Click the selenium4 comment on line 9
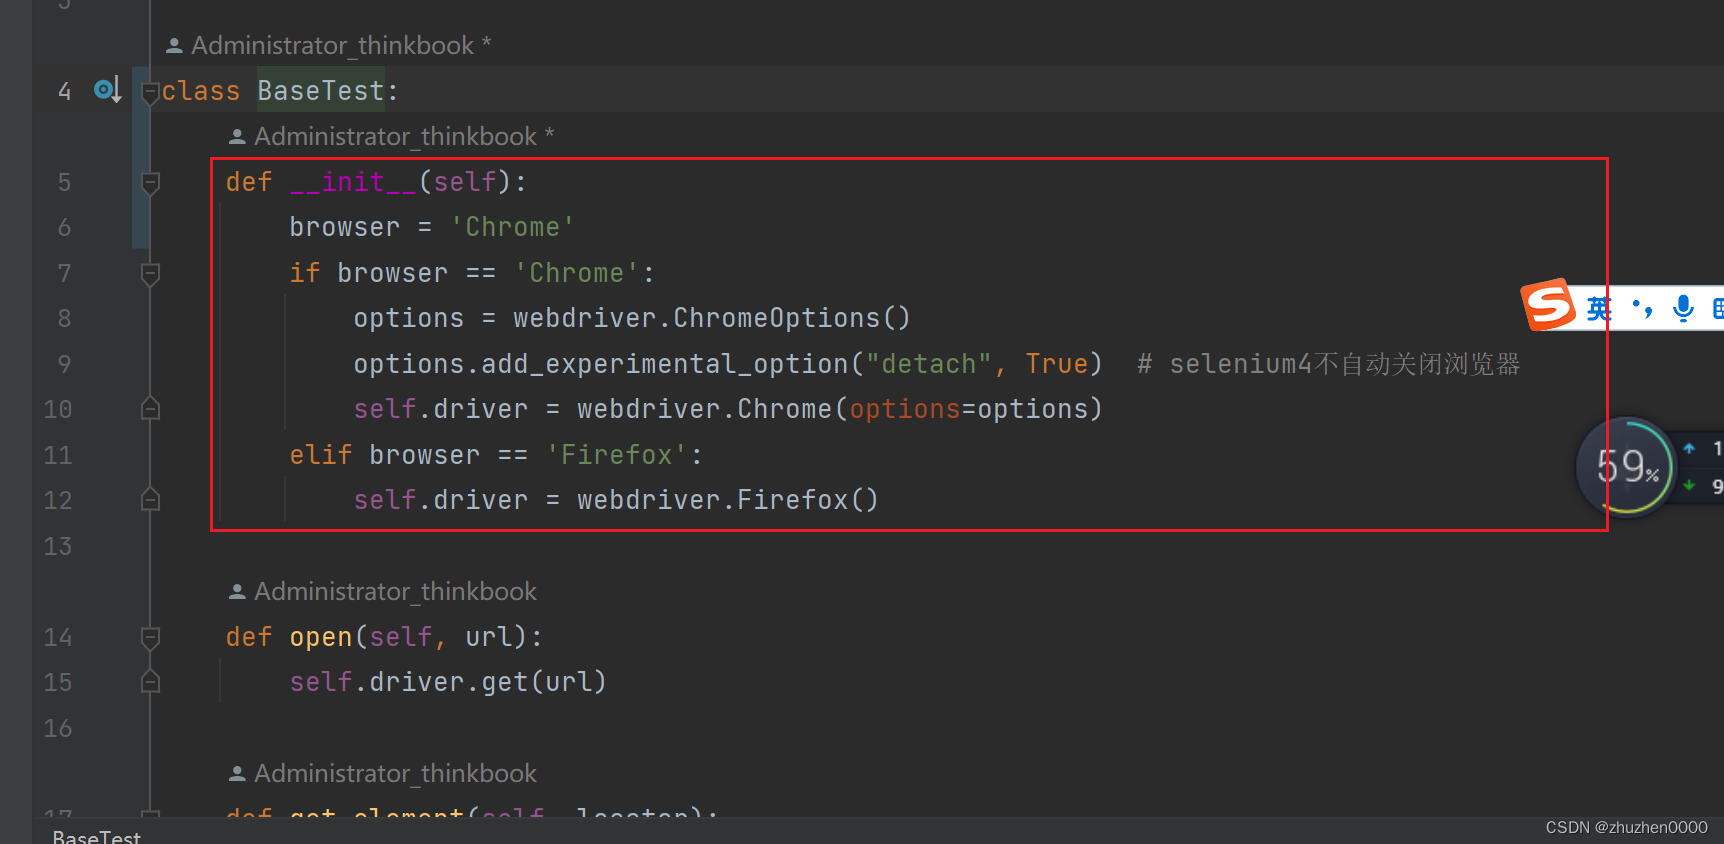Viewport: 1724px width, 844px height. click(1329, 364)
